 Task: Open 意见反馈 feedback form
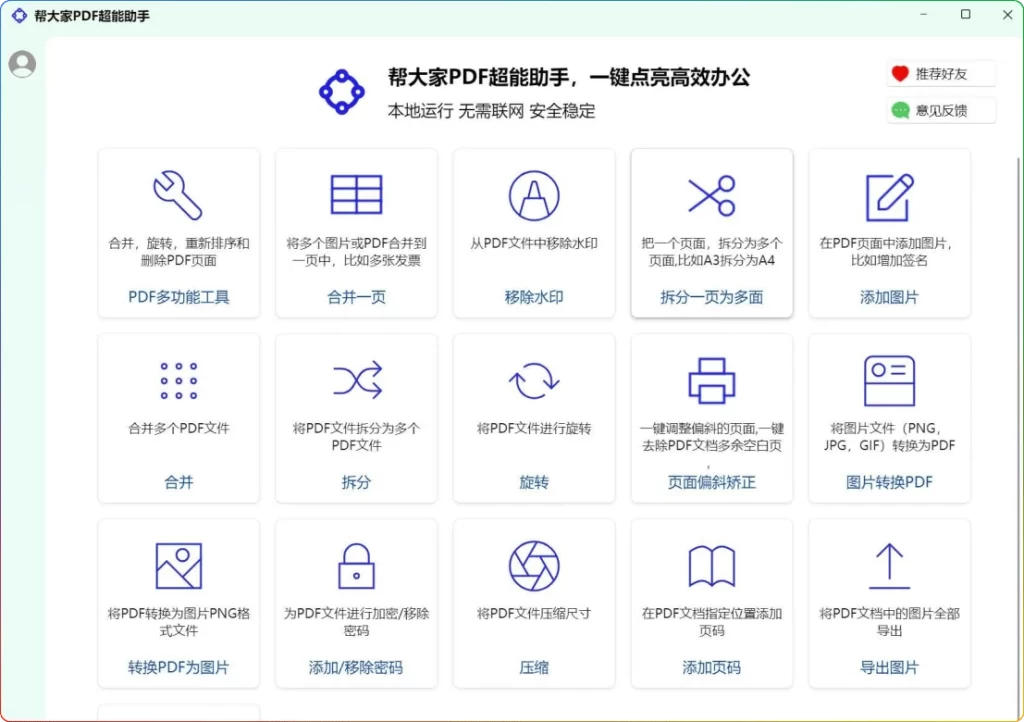tap(940, 110)
